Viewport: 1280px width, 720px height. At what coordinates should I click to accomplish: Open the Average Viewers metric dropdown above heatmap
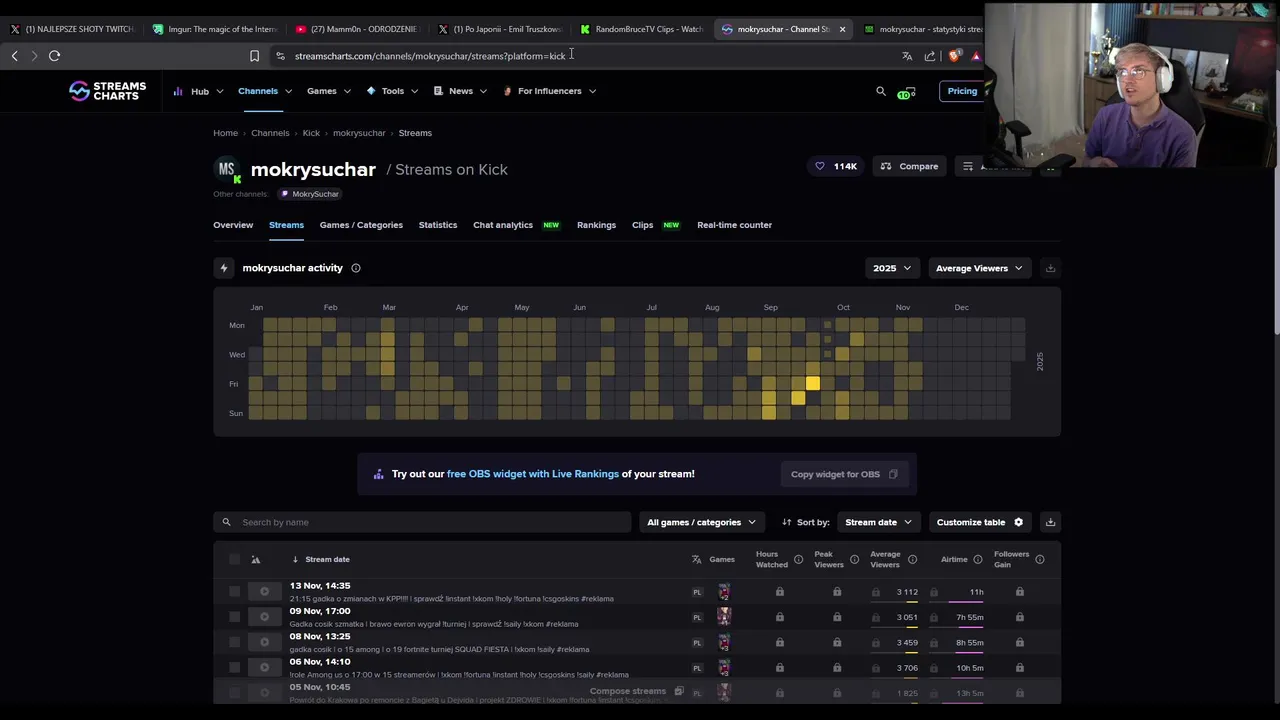(979, 268)
